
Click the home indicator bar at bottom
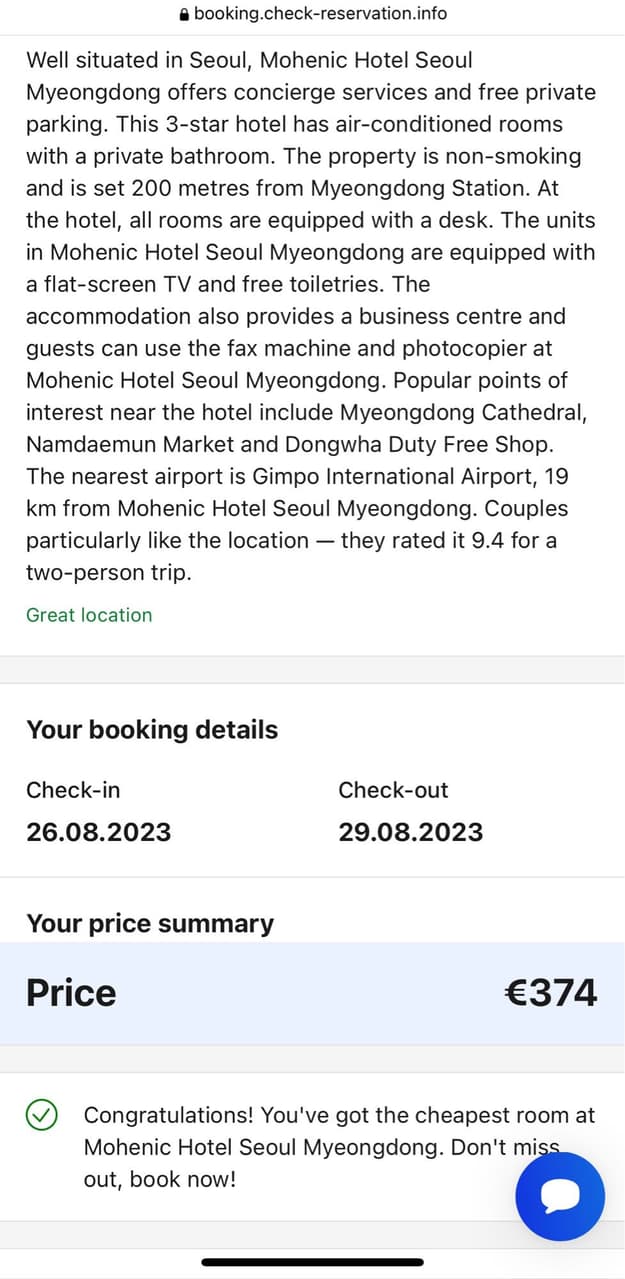coord(312,1262)
